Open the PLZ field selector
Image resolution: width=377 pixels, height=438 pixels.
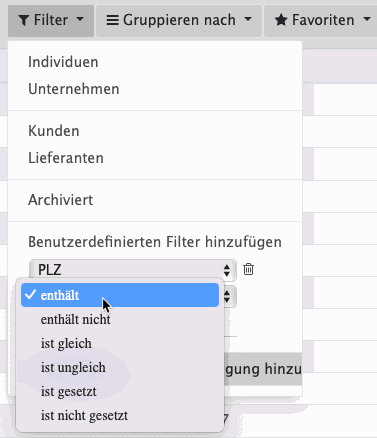[133, 270]
